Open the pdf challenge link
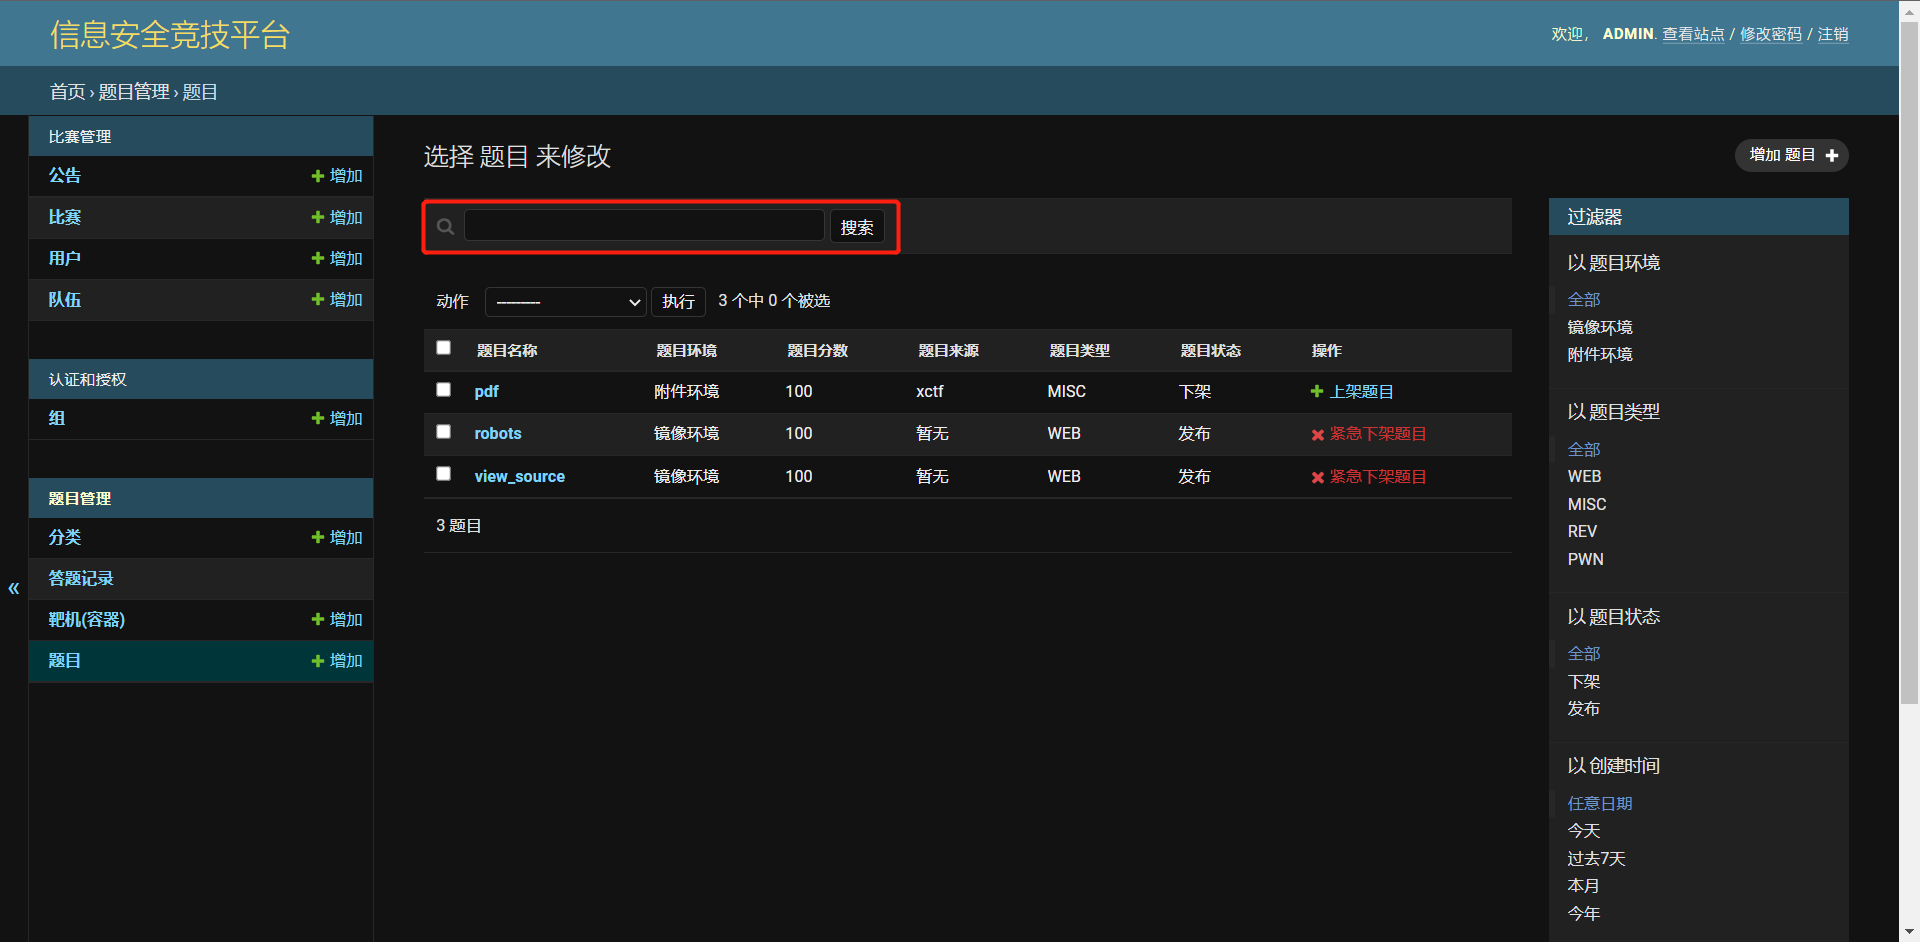The width and height of the screenshot is (1920, 942). pos(486,391)
